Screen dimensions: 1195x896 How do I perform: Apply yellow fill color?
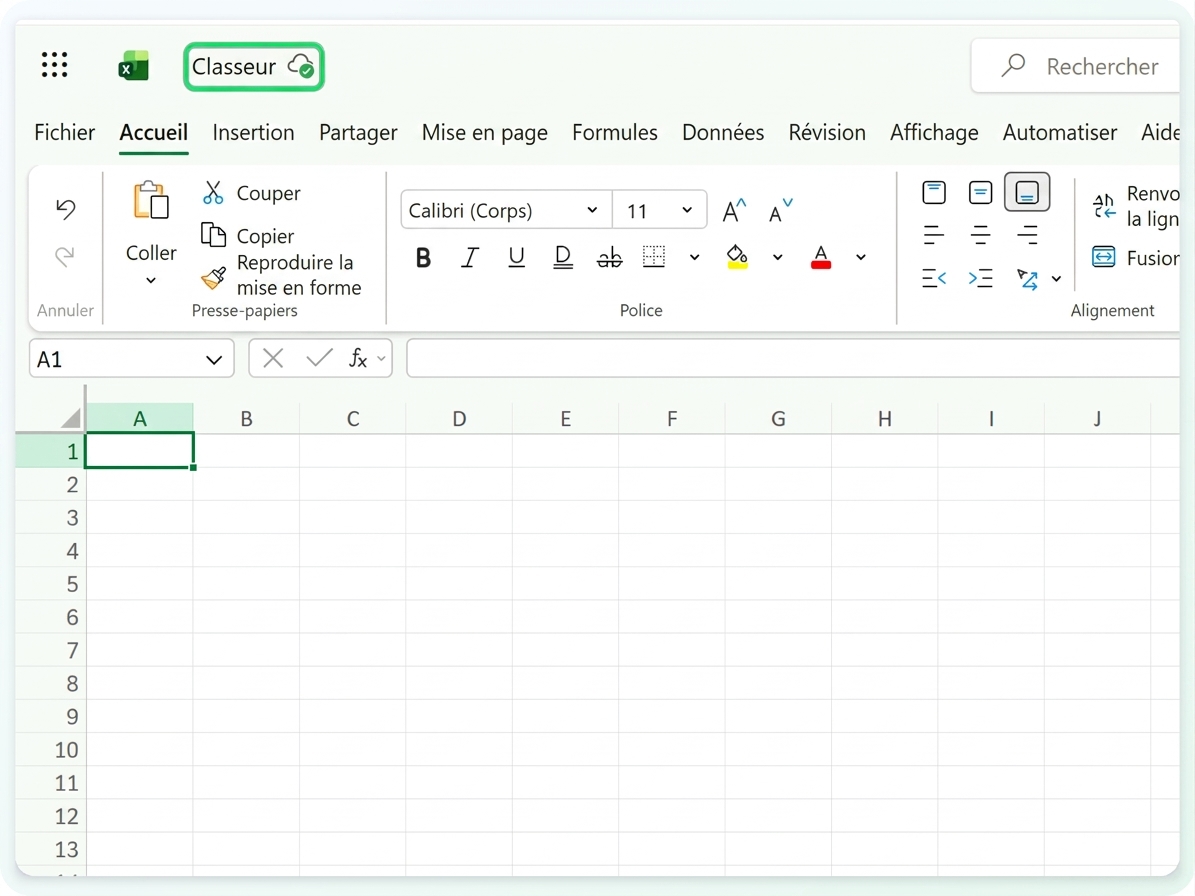[x=737, y=257]
